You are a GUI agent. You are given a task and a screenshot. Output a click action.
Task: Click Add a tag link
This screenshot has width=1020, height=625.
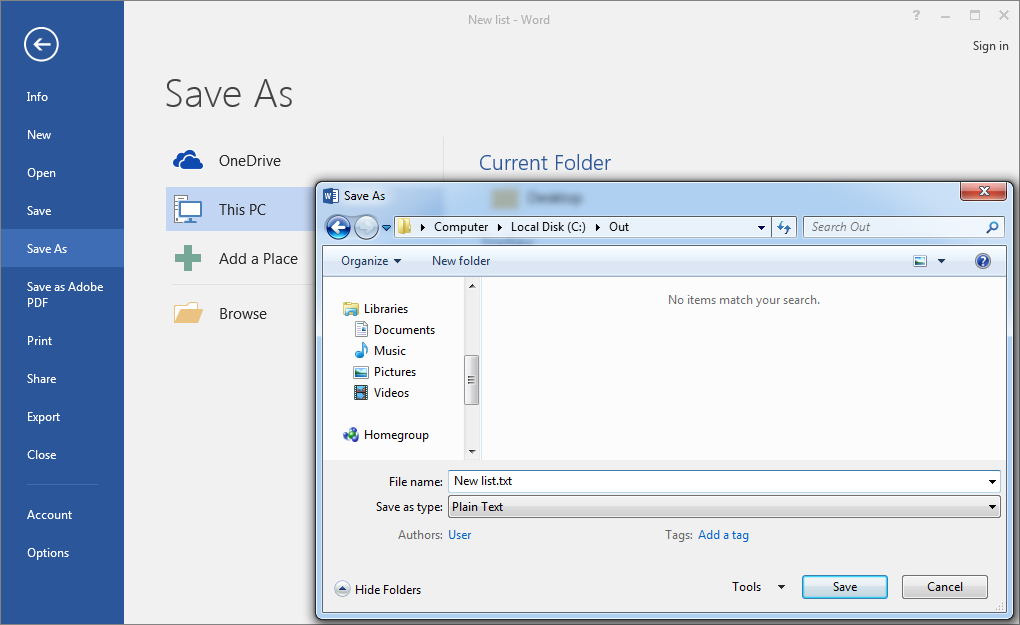tap(723, 535)
